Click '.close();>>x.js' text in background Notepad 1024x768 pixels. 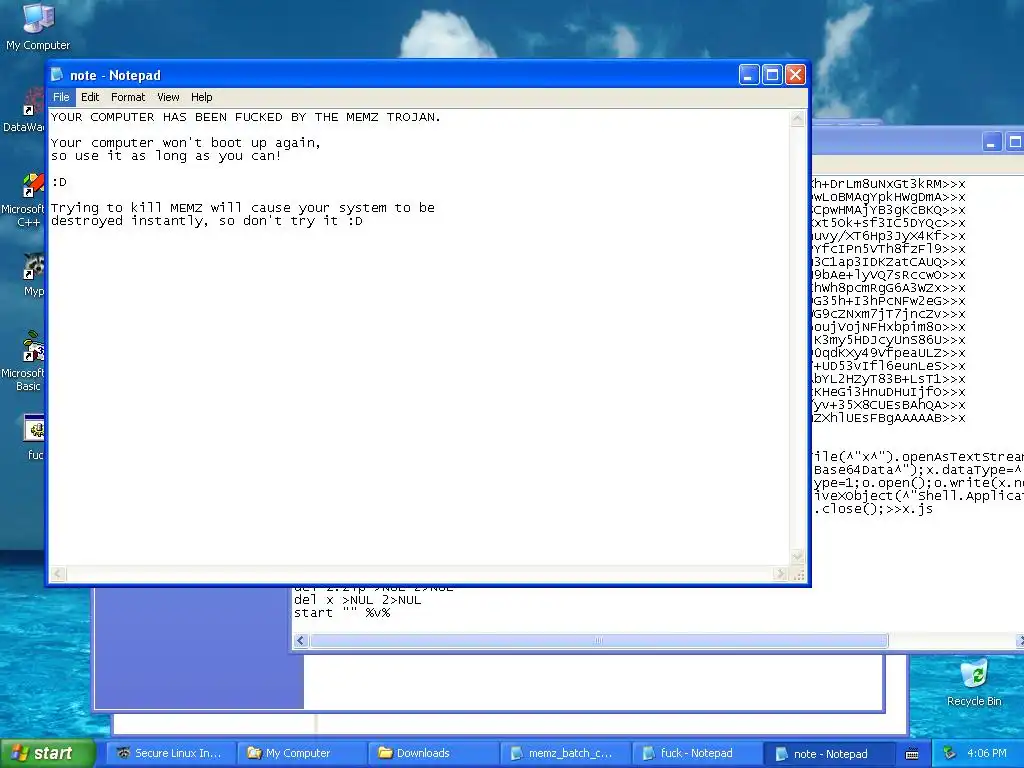click(872, 509)
